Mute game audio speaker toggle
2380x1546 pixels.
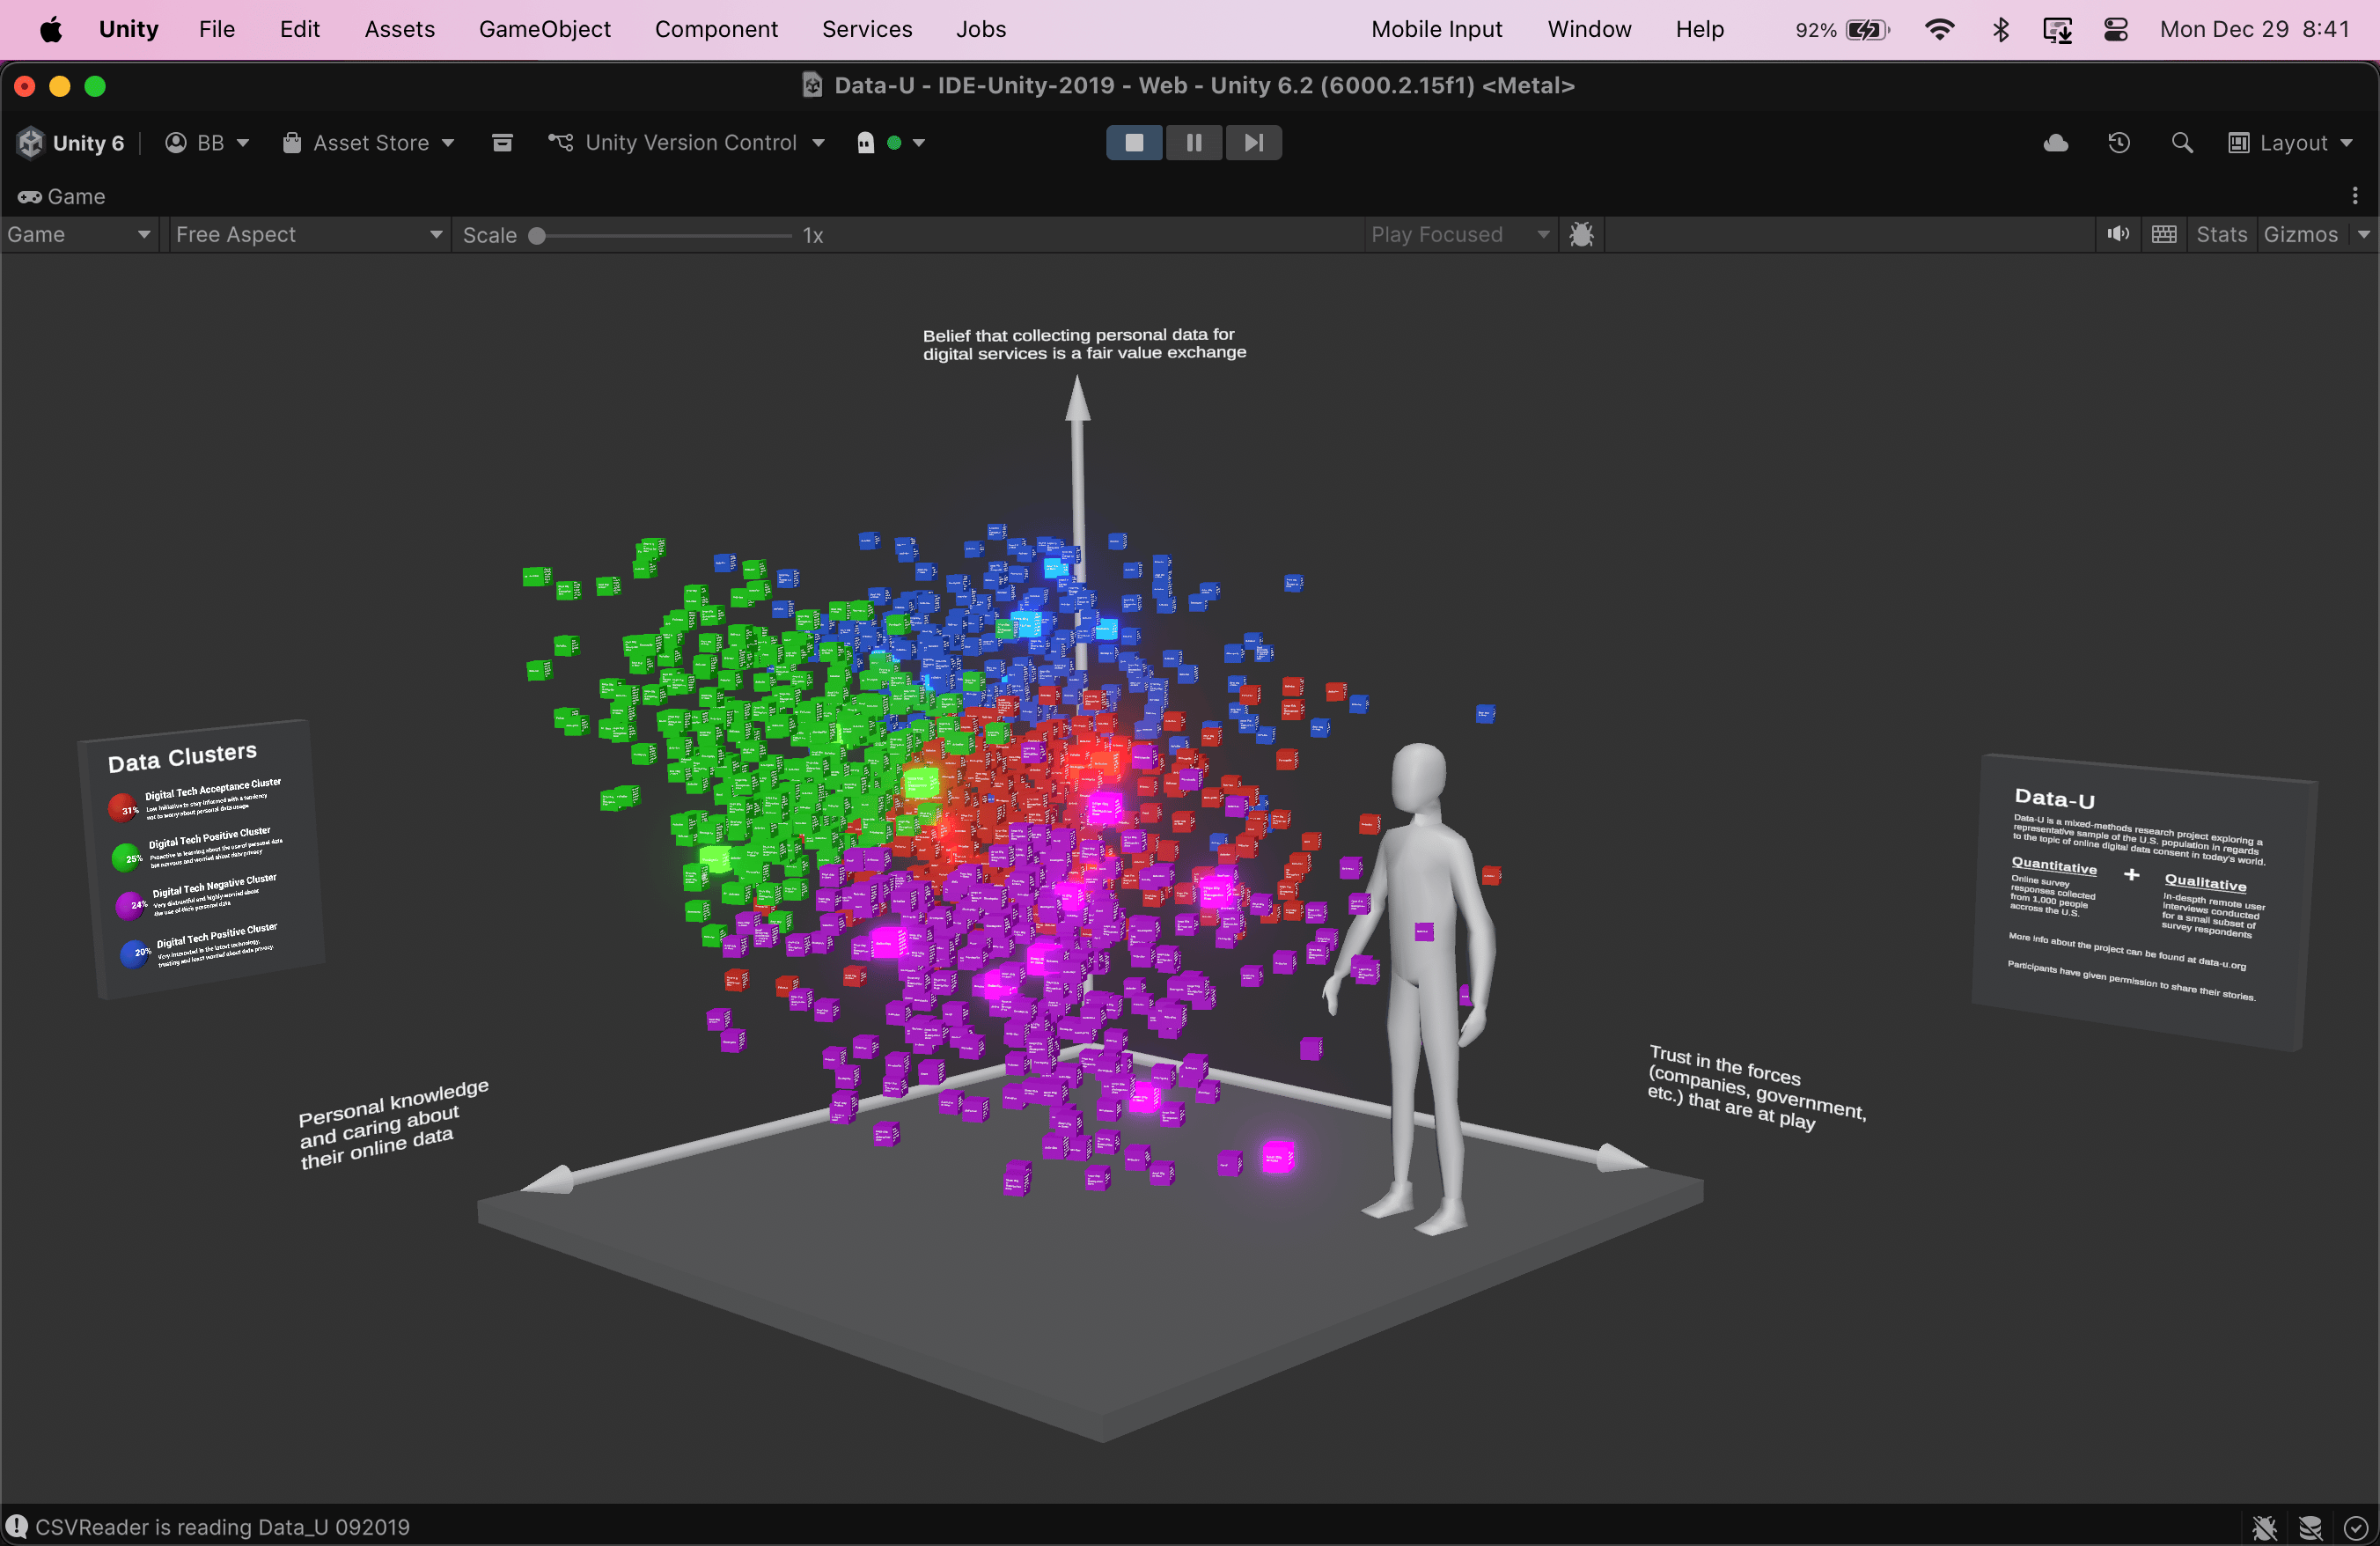point(2117,235)
